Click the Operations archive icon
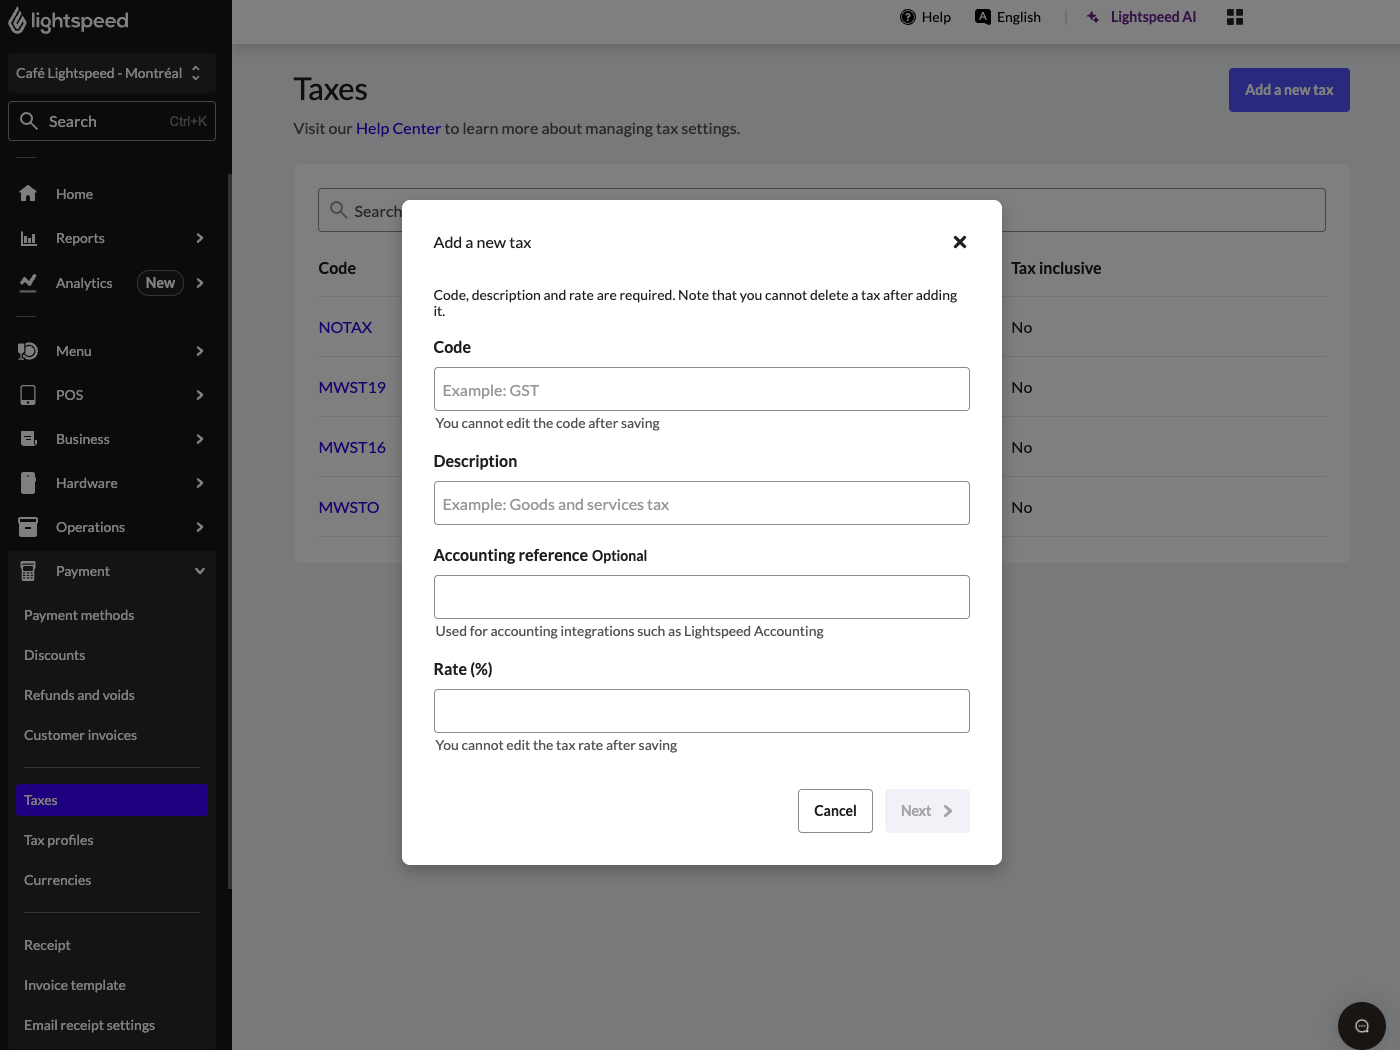The width and height of the screenshot is (1400, 1050). [x=28, y=527]
